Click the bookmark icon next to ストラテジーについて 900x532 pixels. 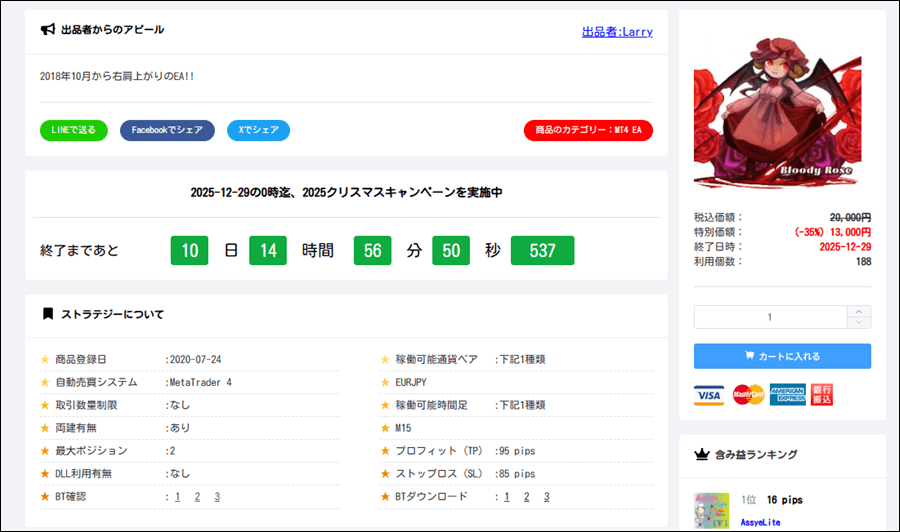47,314
